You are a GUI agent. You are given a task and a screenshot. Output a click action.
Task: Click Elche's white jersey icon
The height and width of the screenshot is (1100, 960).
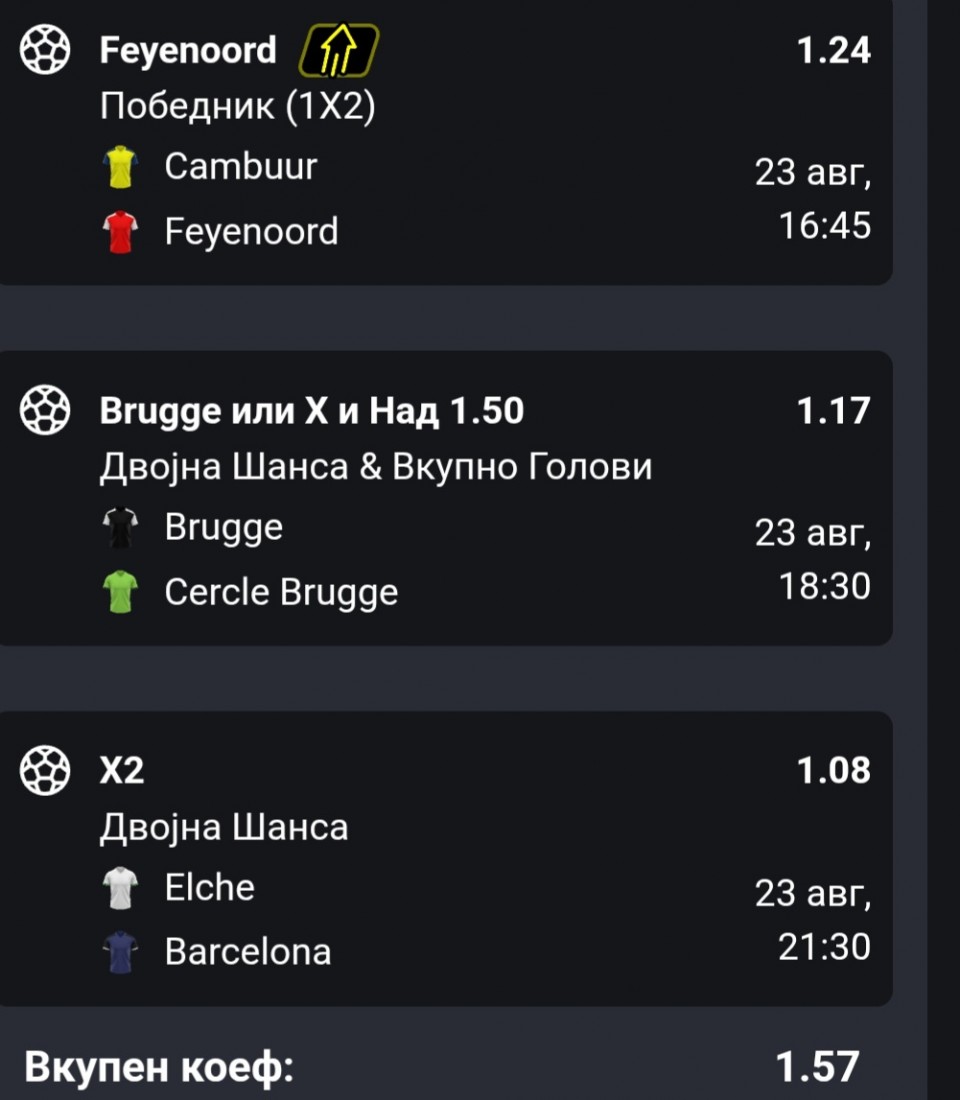click(x=121, y=888)
